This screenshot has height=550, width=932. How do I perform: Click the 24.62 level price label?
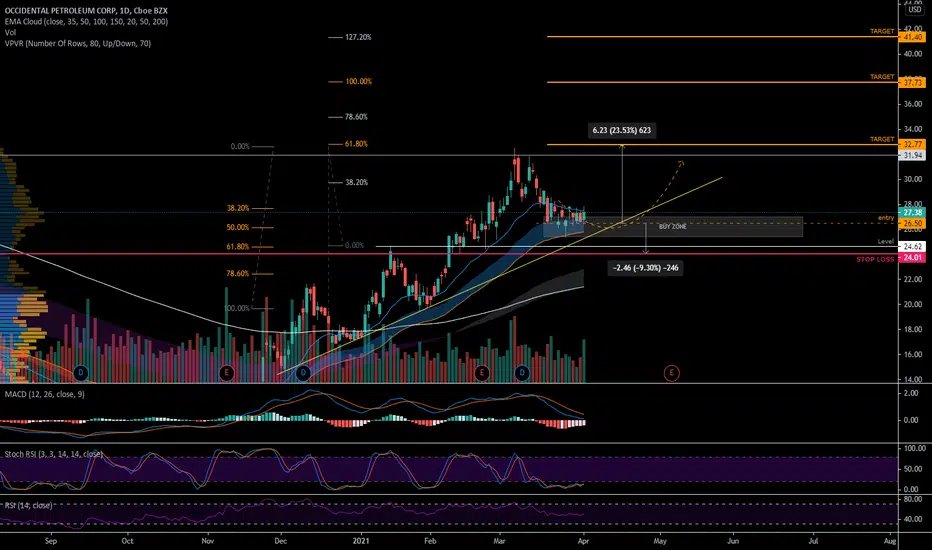point(912,246)
